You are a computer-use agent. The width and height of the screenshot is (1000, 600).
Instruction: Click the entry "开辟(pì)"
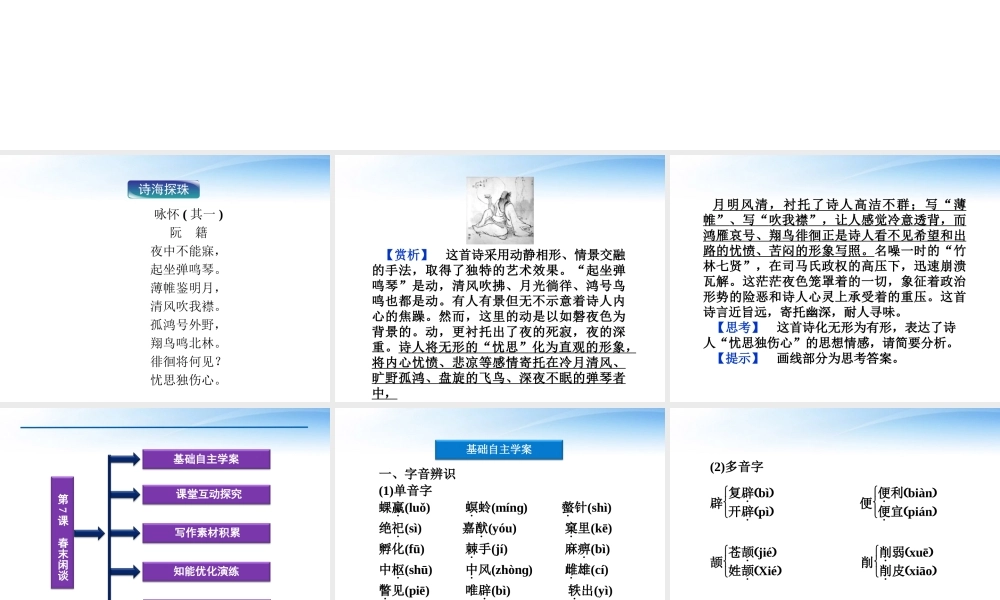[x=751, y=512]
